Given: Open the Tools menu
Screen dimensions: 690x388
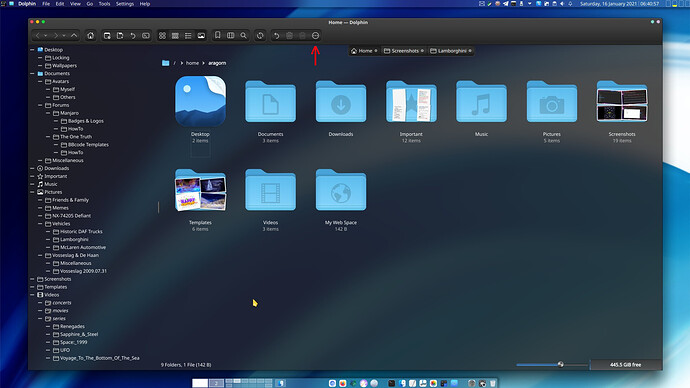Looking at the screenshot, I should point(104,4).
